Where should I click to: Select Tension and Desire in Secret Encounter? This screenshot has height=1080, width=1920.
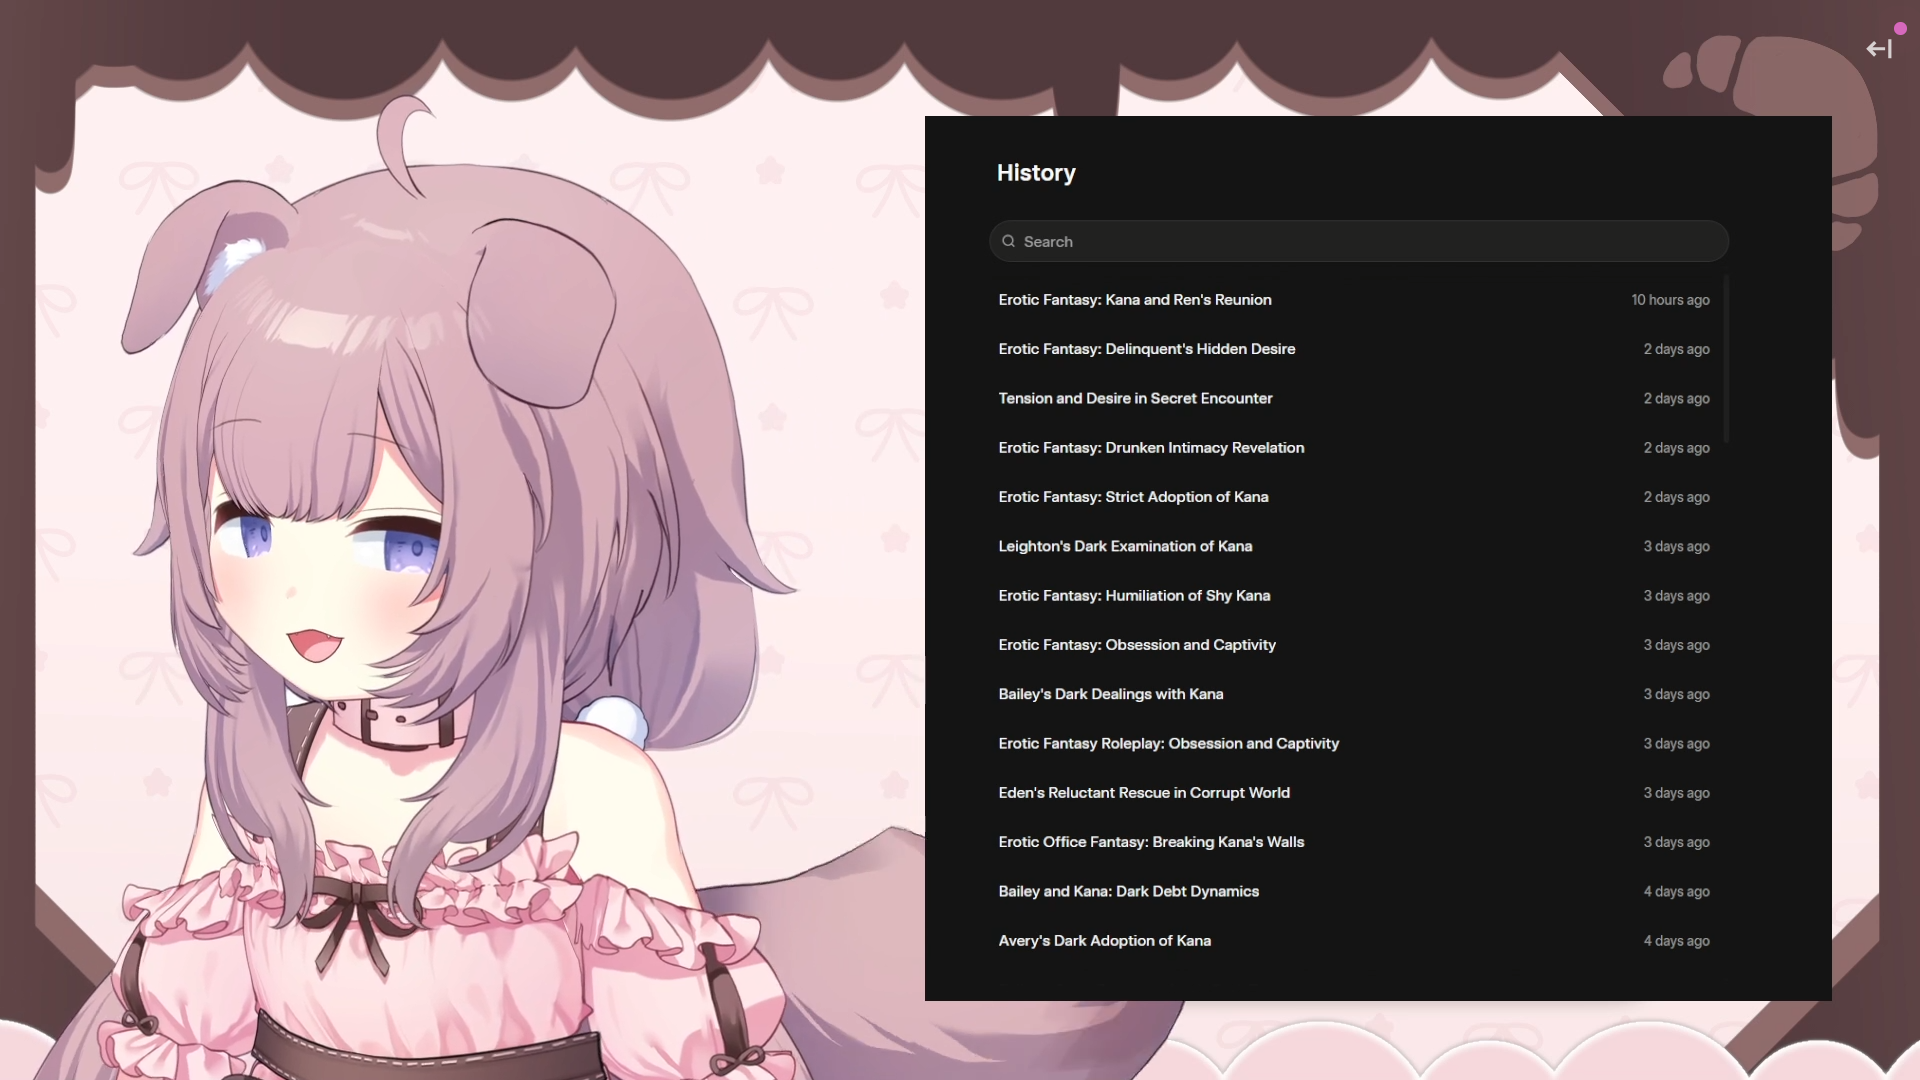tap(1135, 398)
